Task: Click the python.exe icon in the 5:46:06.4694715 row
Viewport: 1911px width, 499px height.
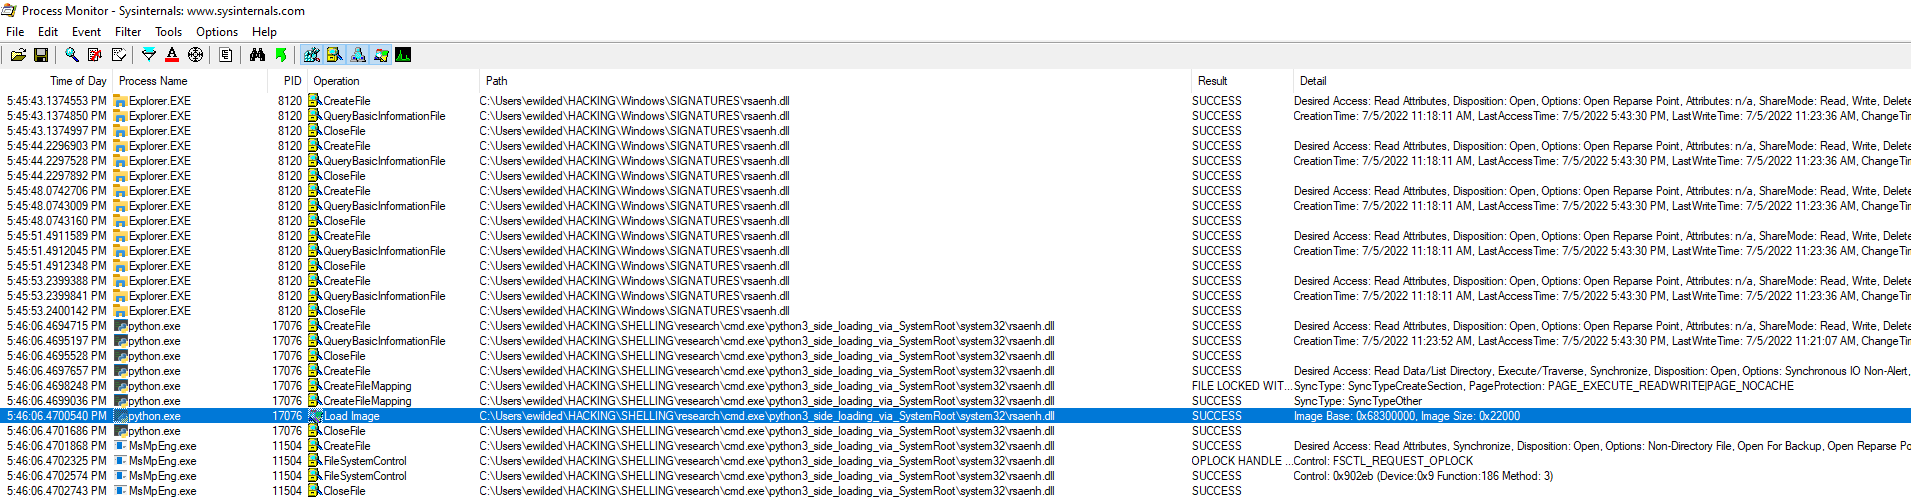Action: coord(120,326)
